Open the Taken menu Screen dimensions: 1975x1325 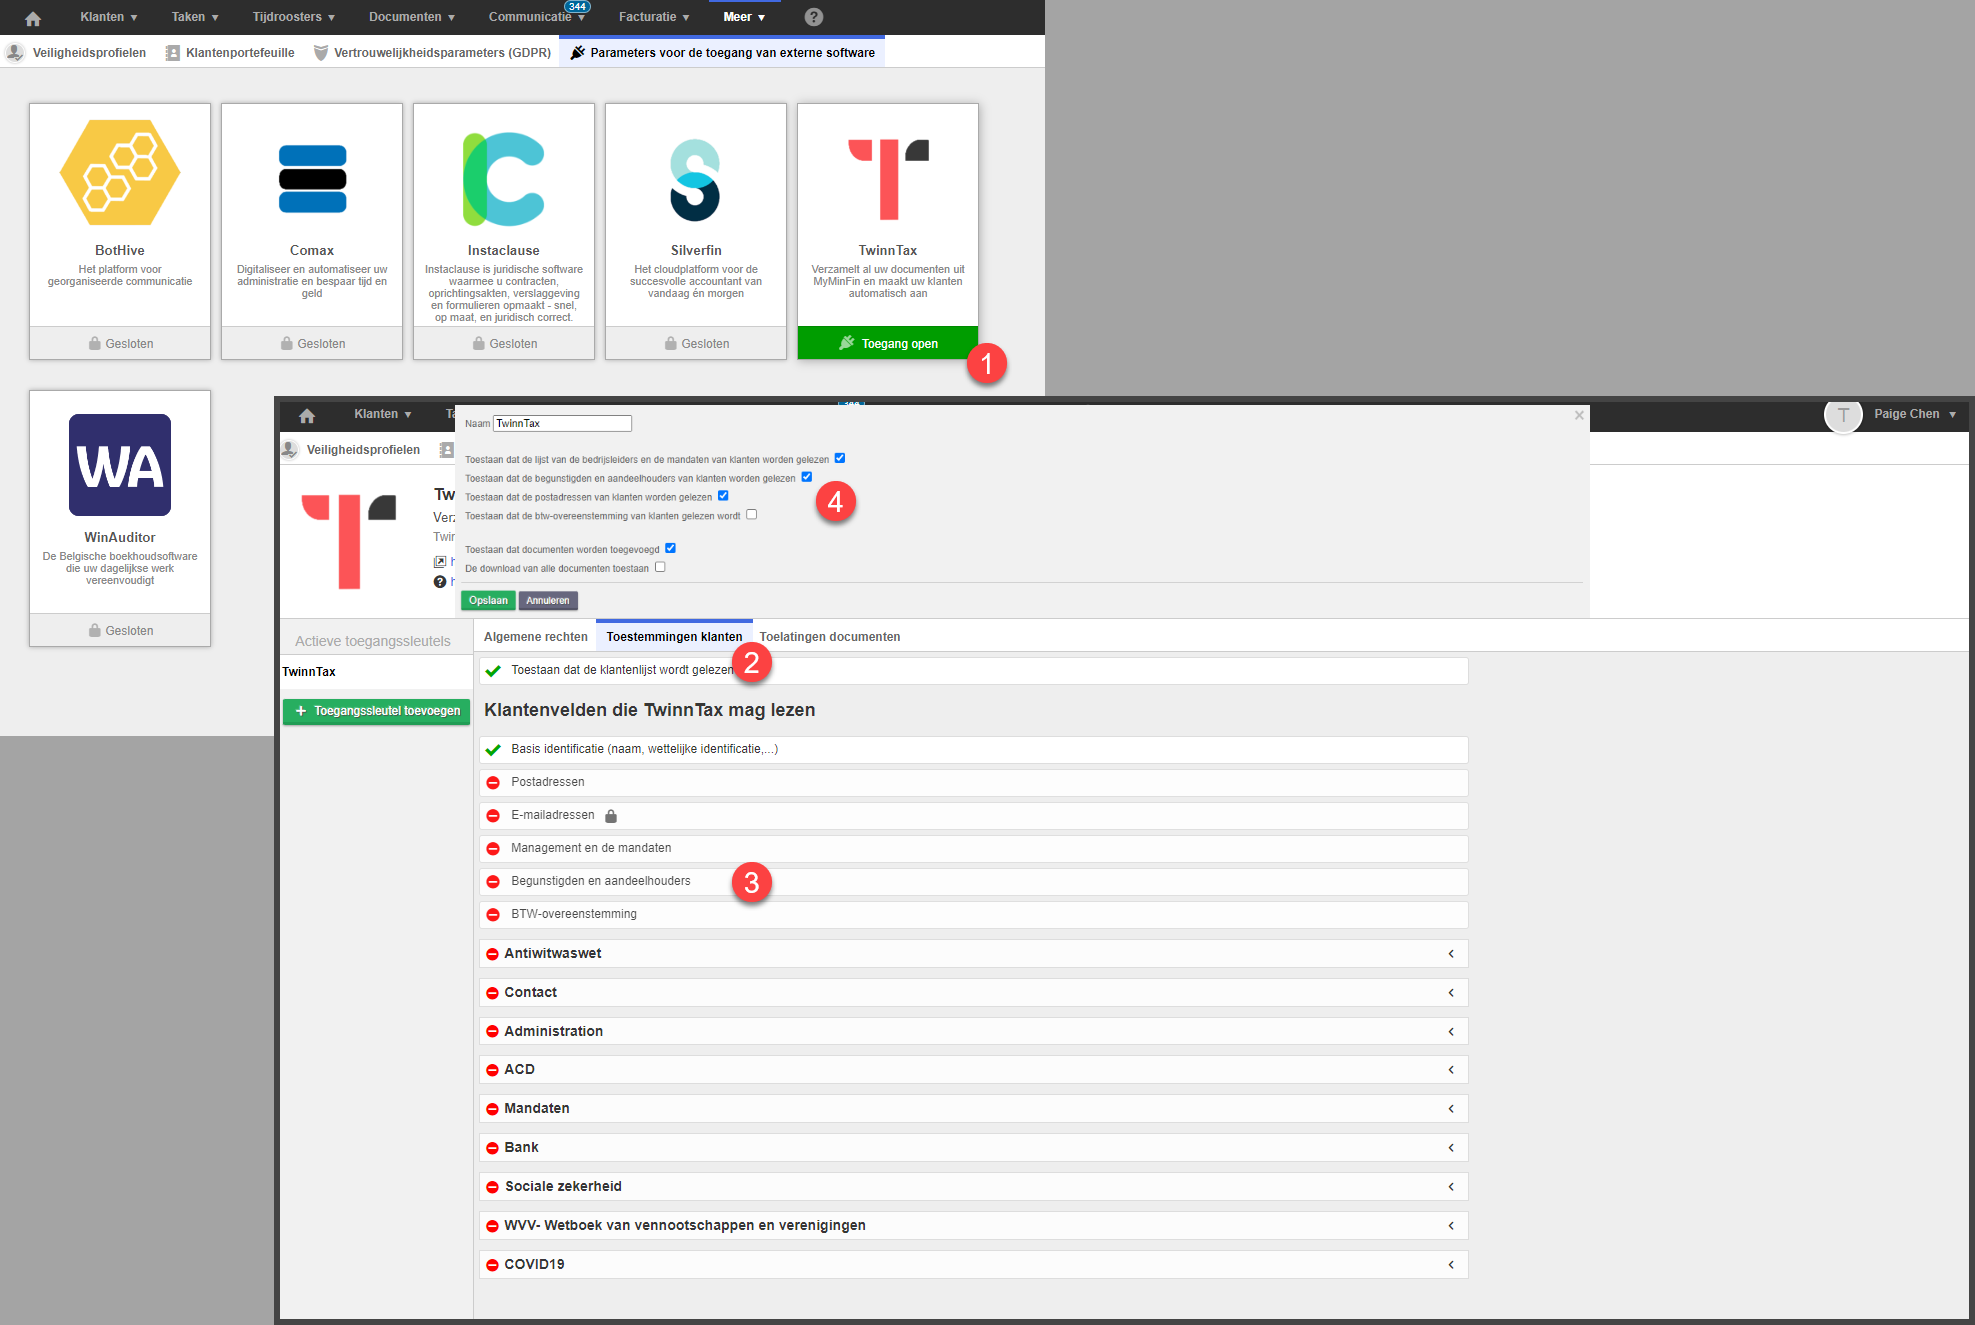[195, 17]
